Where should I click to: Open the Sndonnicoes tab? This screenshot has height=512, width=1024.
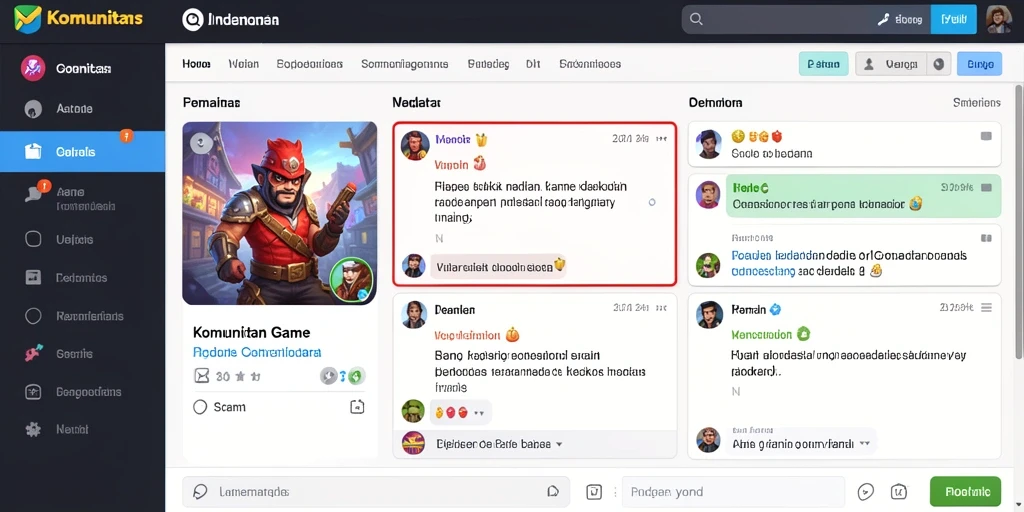(590, 64)
